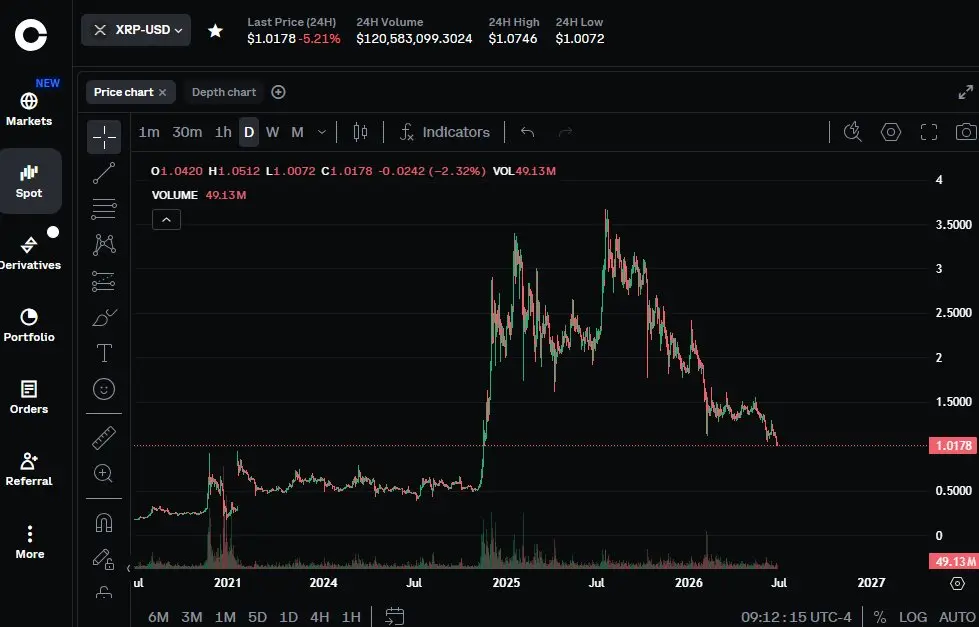Open the XRP-USD pair selector dropdown
The image size is (979, 627).
pyautogui.click(x=136, y=30)
